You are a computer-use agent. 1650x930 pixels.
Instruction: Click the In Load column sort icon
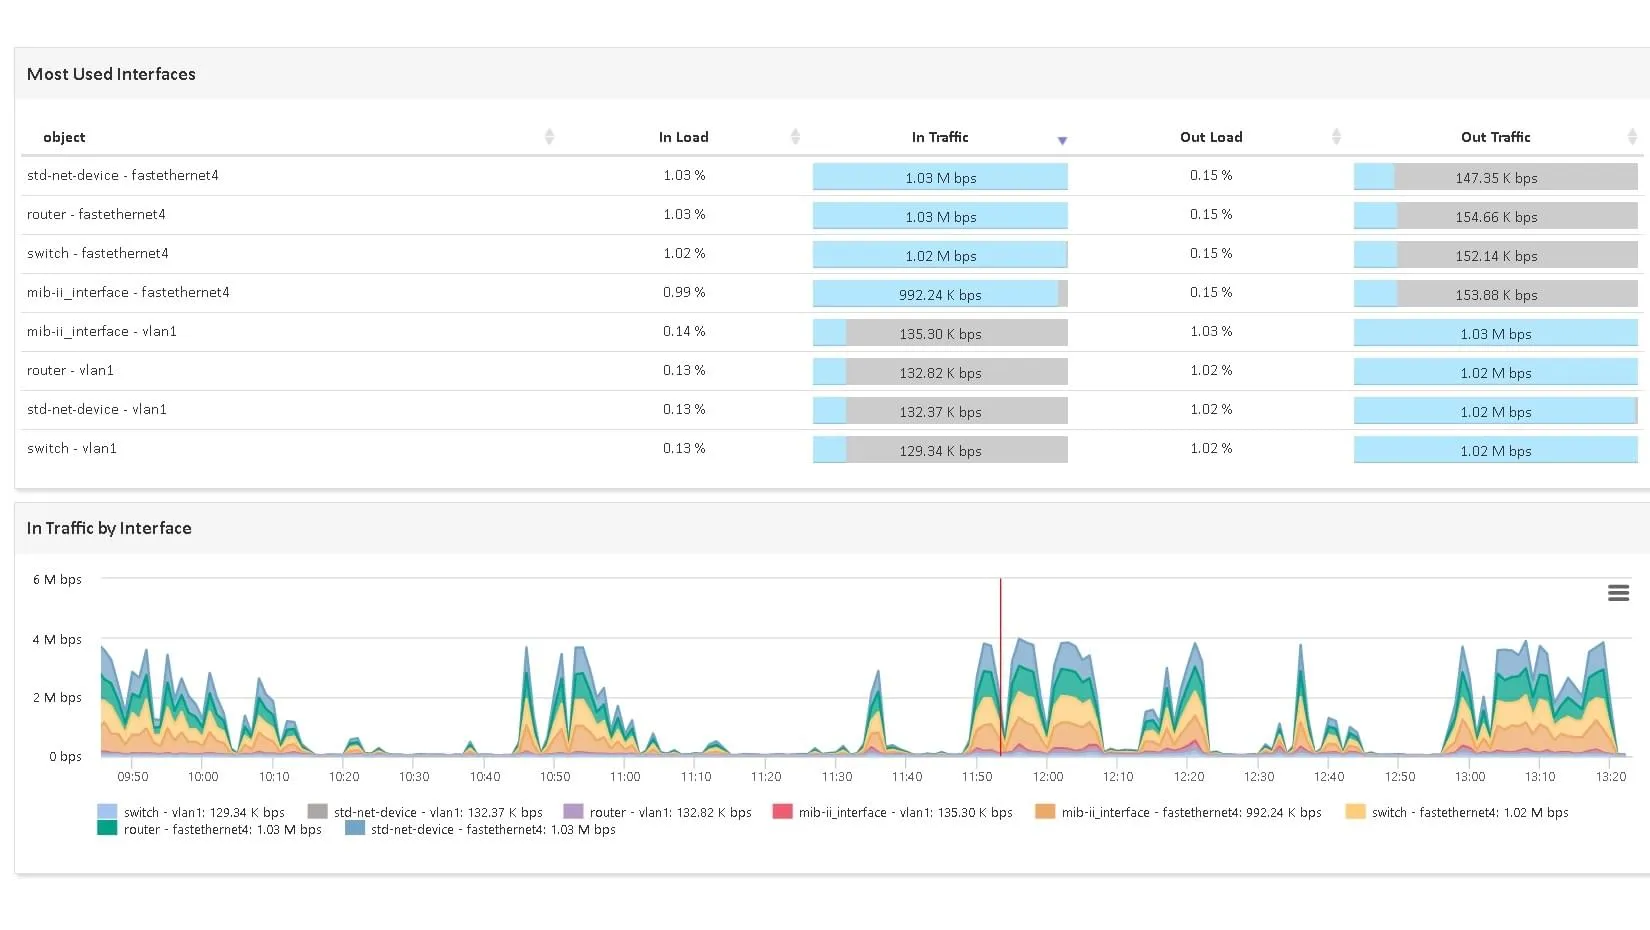click(795, 136)
